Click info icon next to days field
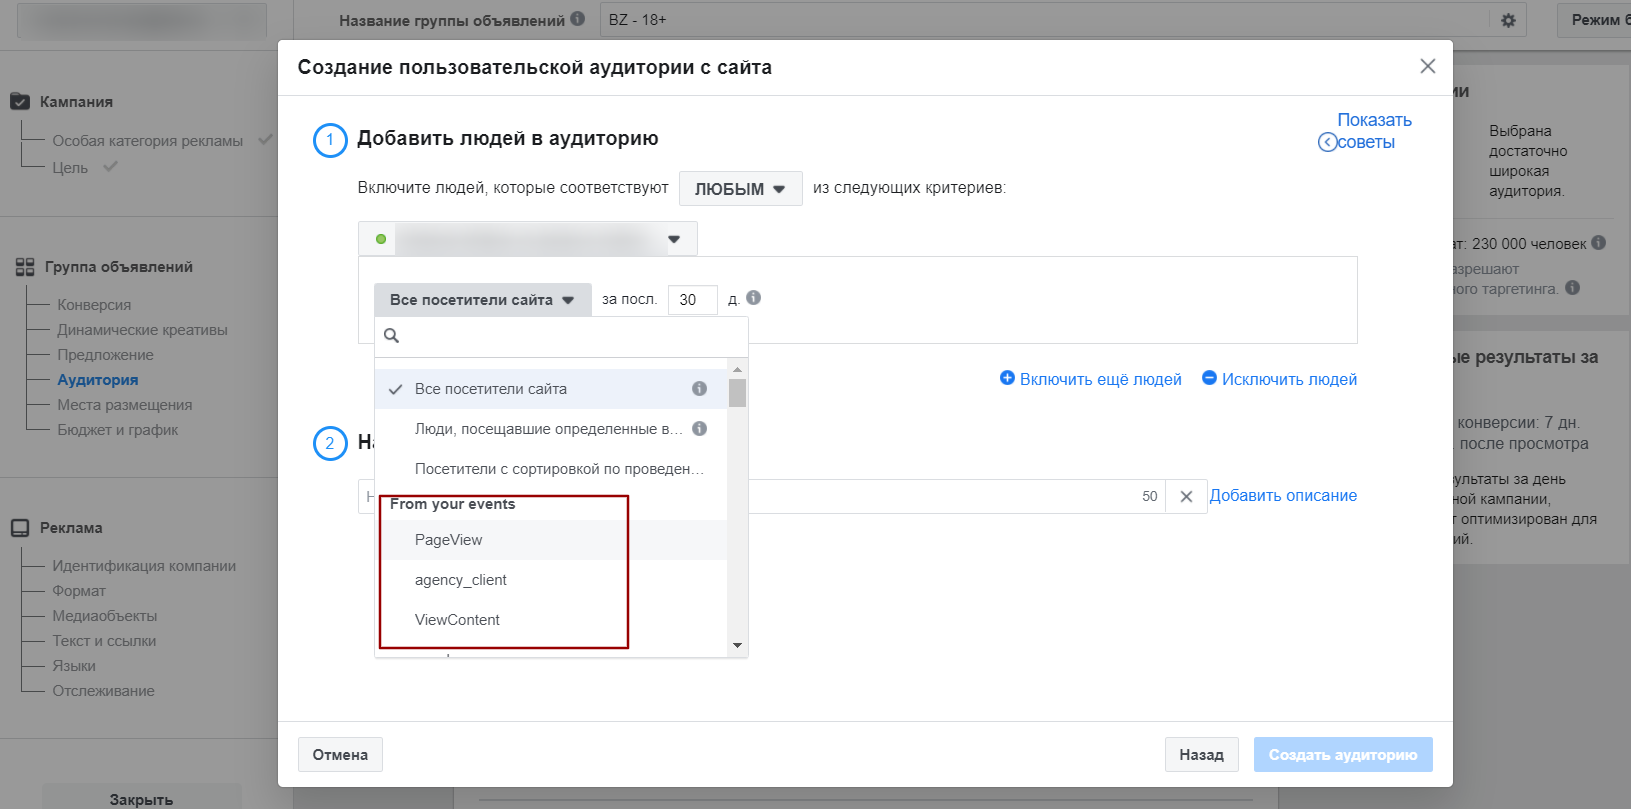 click(x=754, y=298)
